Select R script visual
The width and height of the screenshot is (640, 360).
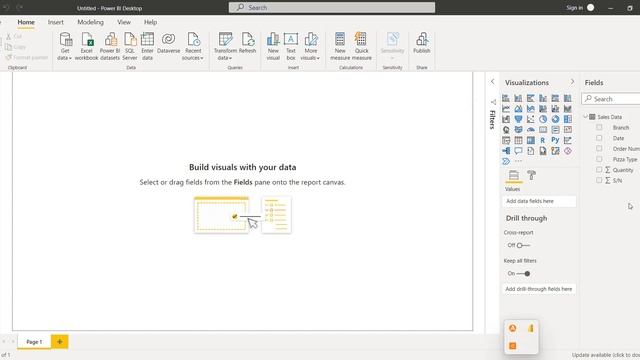click(x=543, y=140)
